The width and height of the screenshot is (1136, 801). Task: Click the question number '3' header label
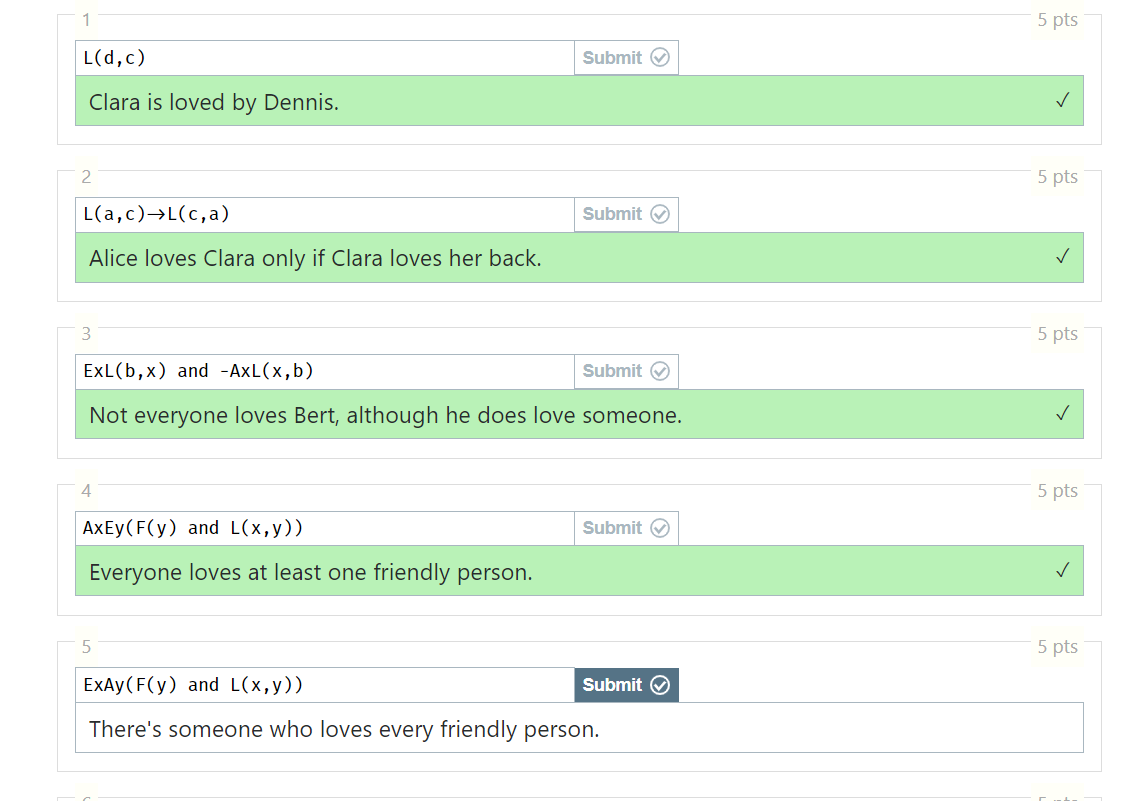coord(86,333)
